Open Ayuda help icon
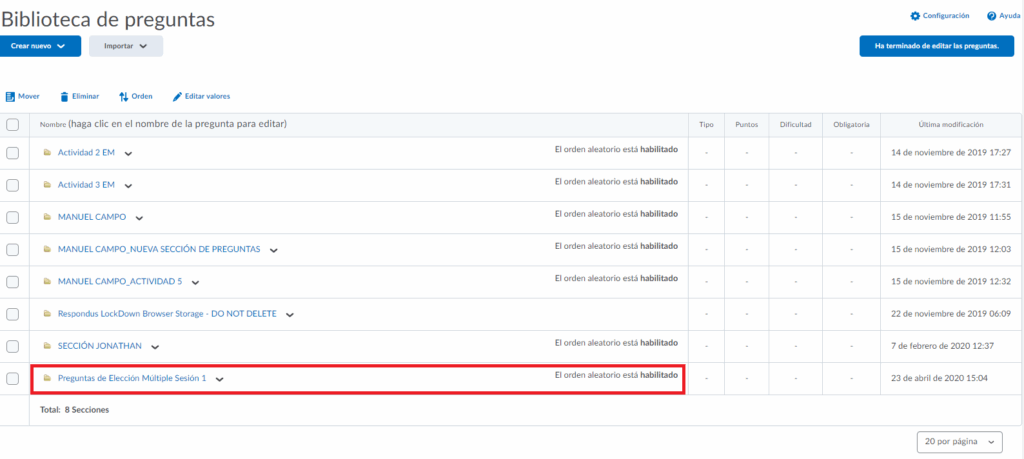The image size is (1024, 459). [x=991, y=16]
